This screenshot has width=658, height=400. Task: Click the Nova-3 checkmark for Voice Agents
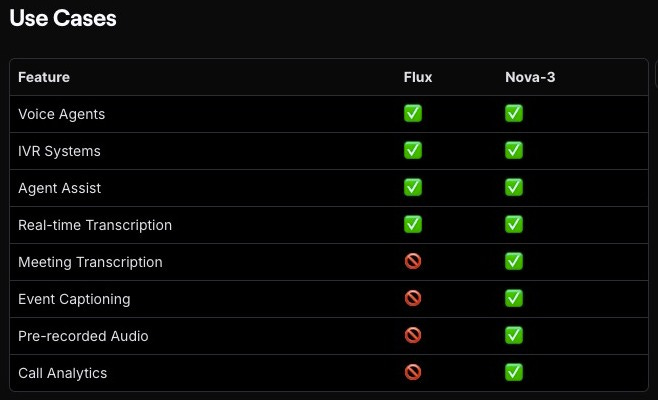pos(514,113)
